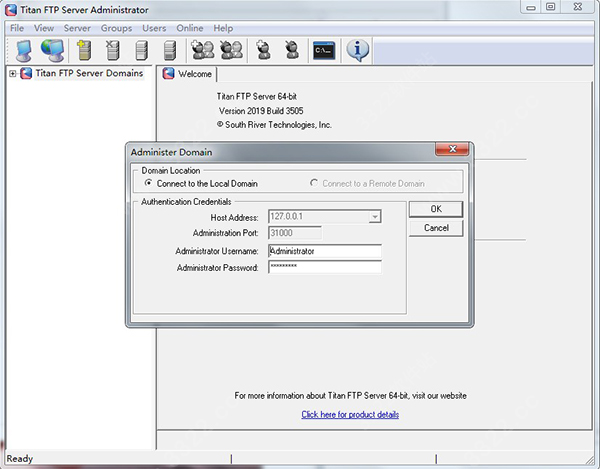Click the light gray server stack icon
This screenshot has height=469, width=600.
tap(141, 50)
